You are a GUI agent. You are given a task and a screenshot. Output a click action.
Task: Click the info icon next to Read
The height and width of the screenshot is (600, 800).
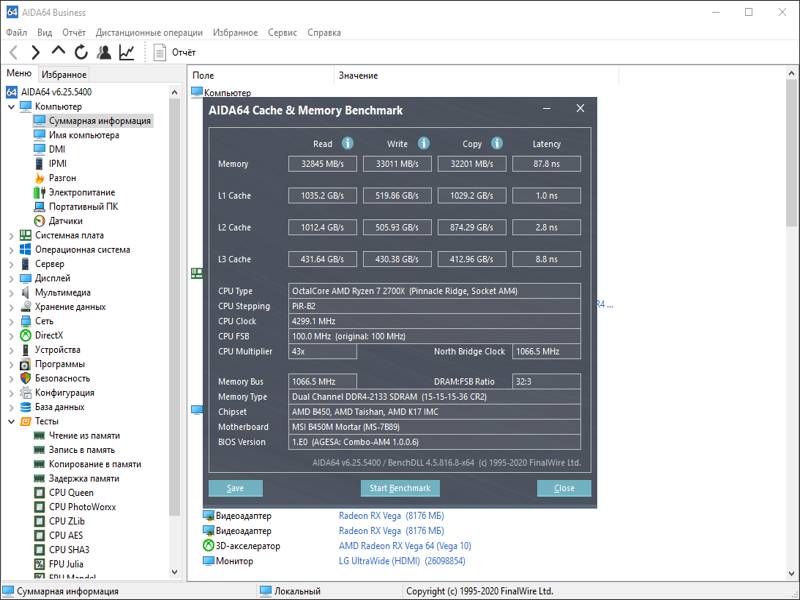pos(348,143)
